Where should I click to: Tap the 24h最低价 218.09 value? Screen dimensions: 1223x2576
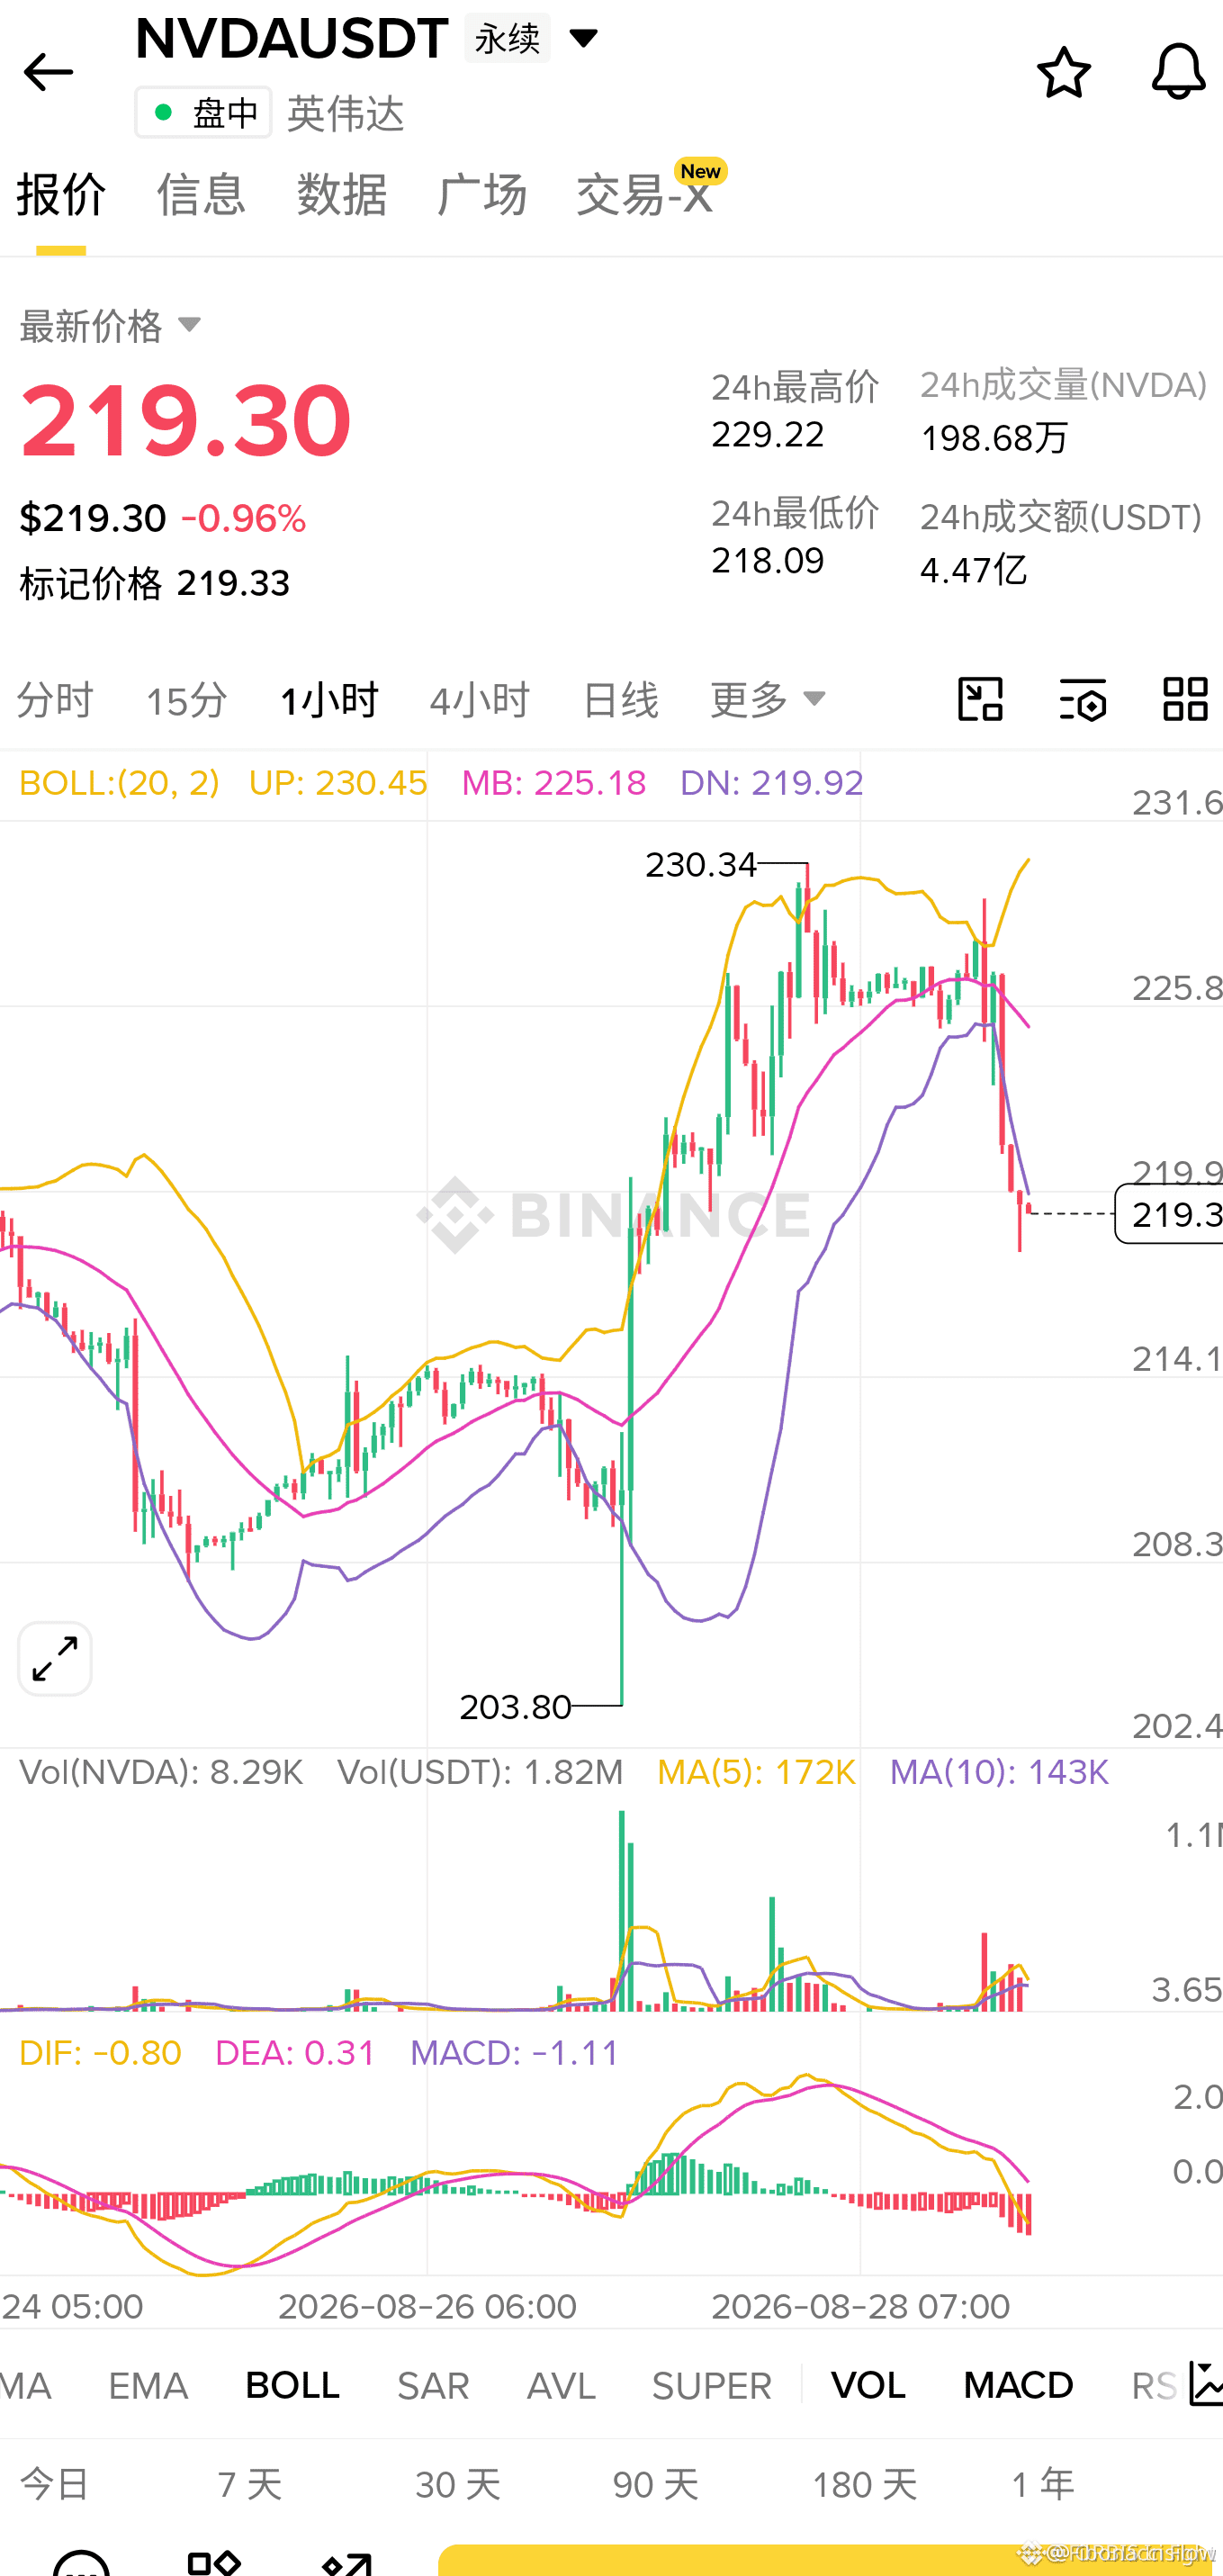[x=768, y=561]
